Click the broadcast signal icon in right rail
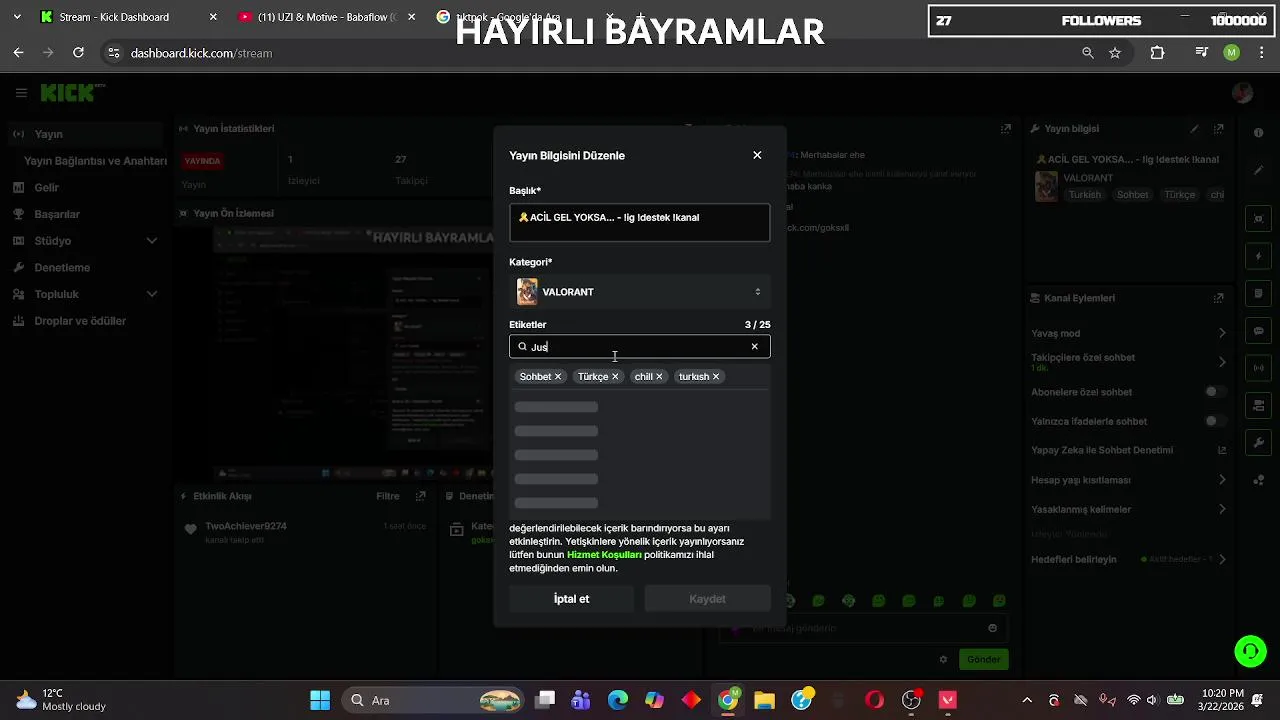This screenshot has height=720, width=1280. tap(1259, 368)
